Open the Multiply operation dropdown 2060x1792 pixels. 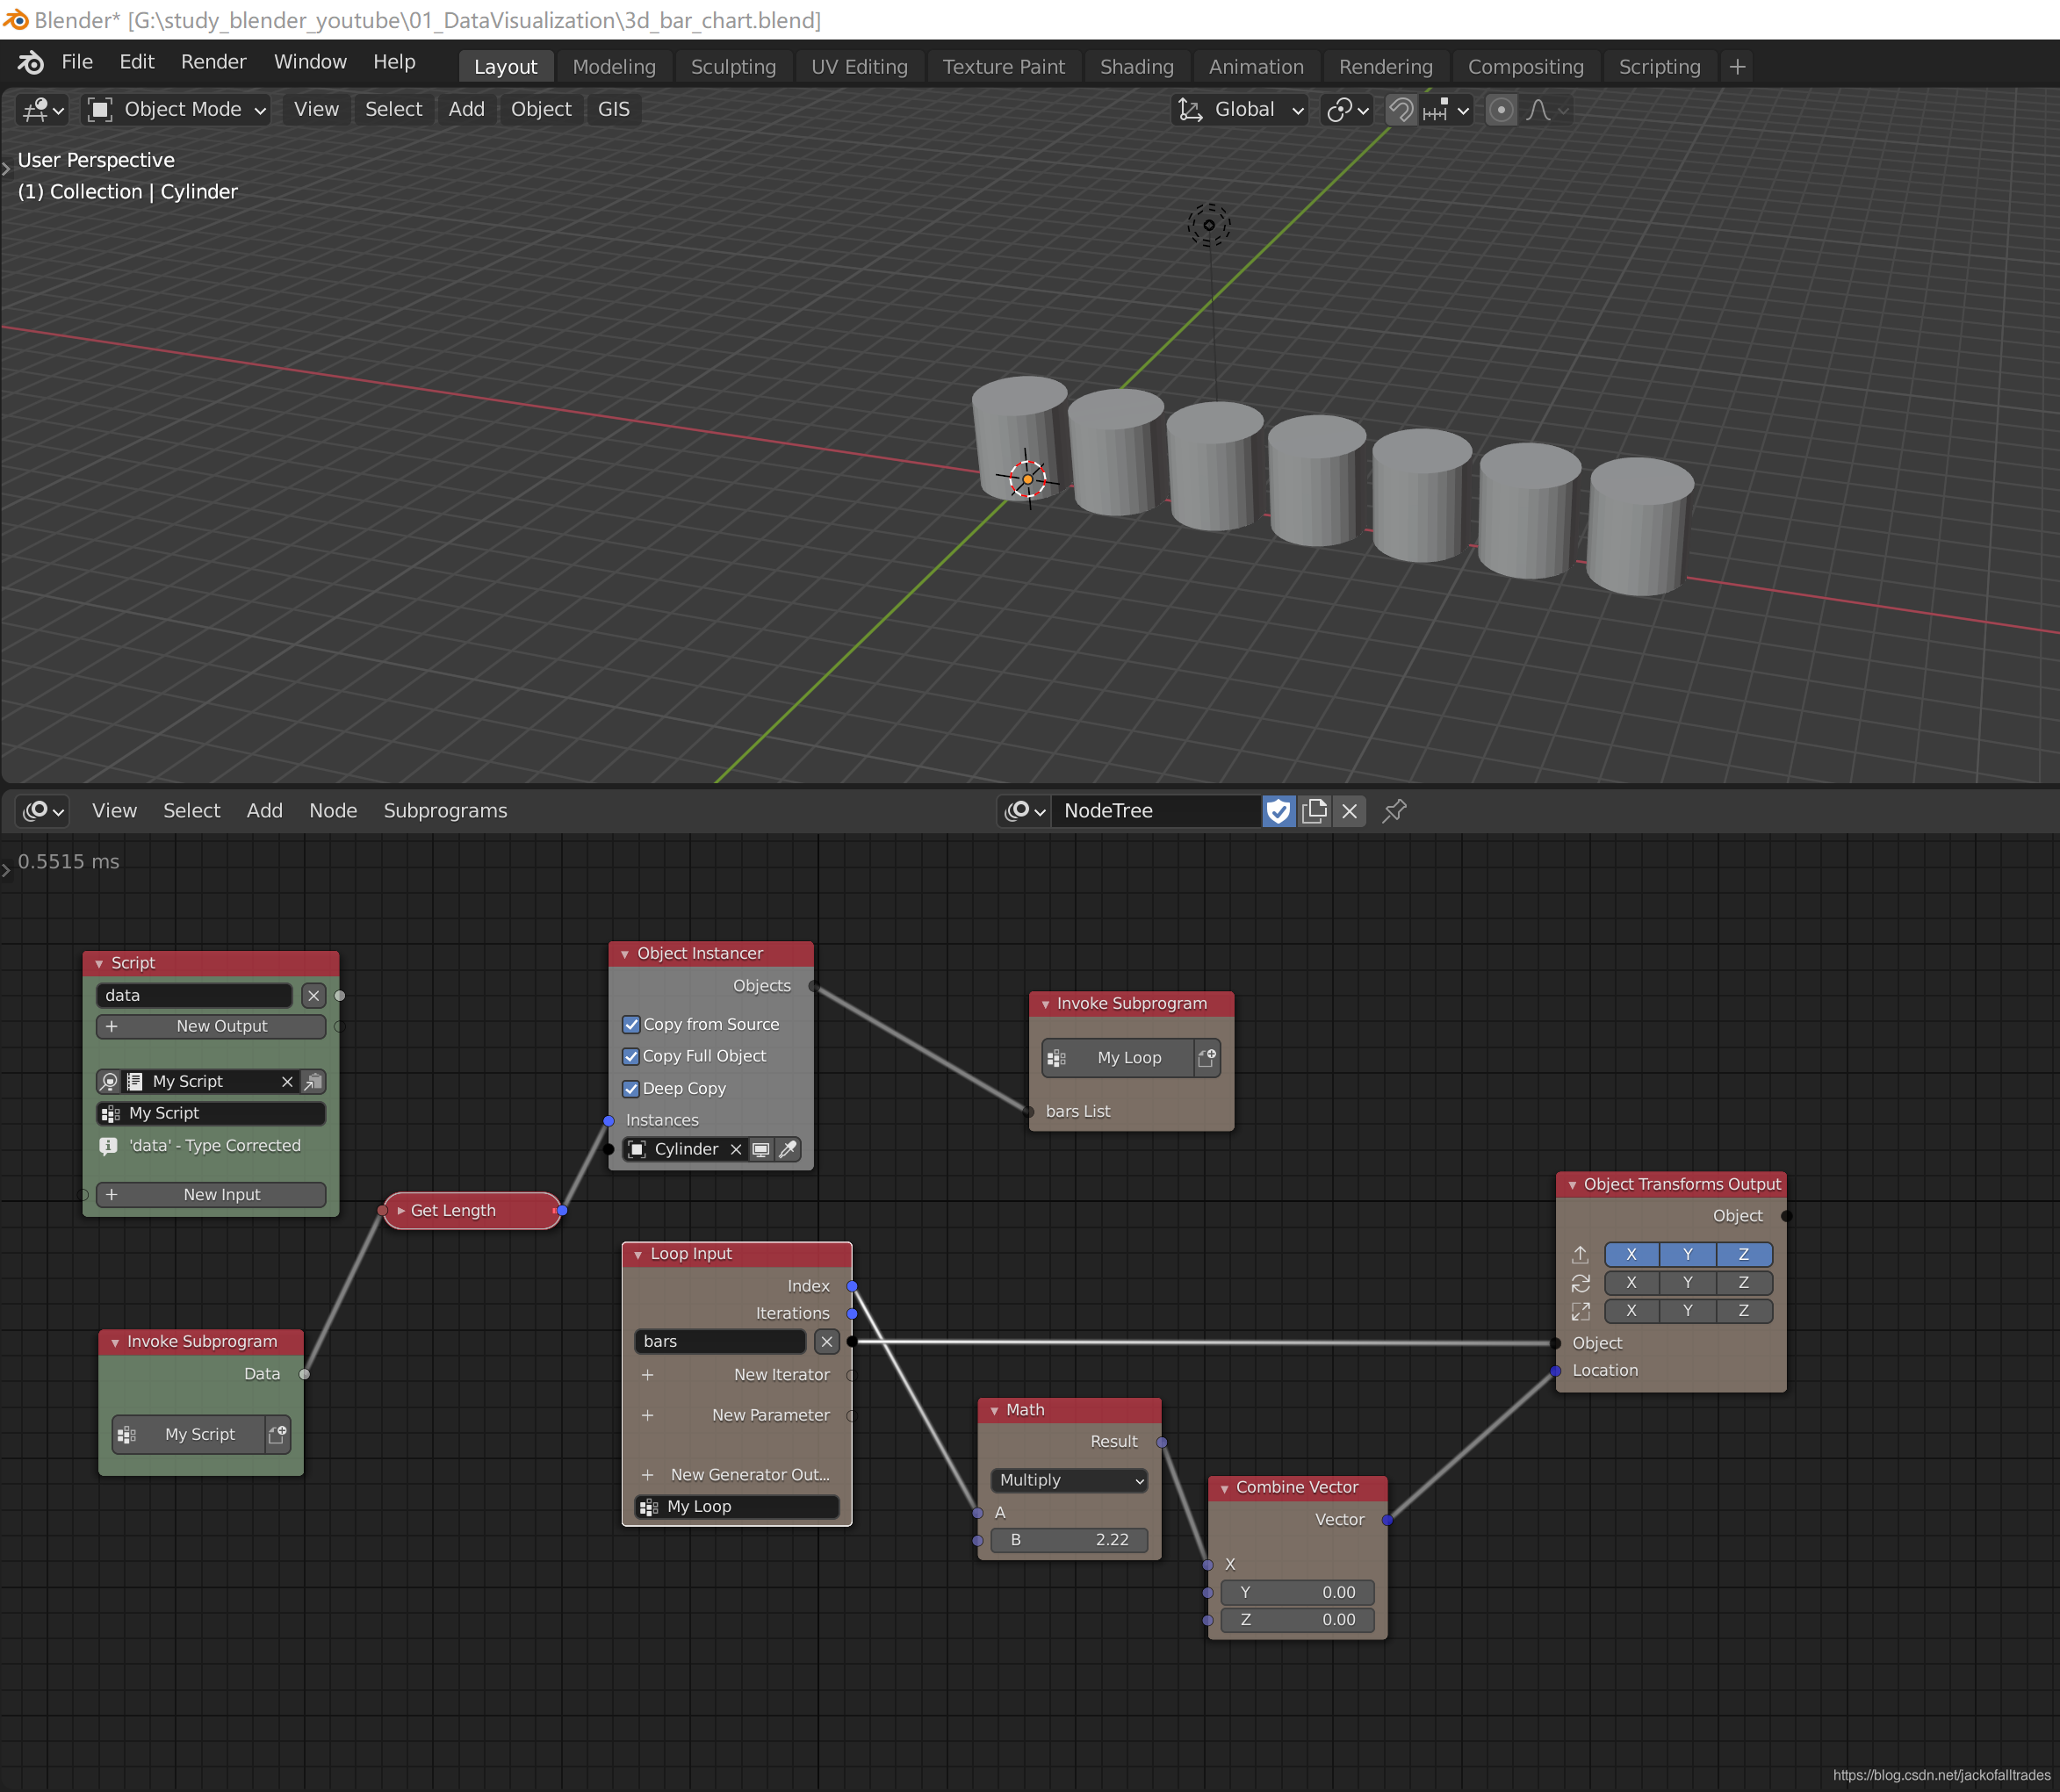point(1069,1480)
